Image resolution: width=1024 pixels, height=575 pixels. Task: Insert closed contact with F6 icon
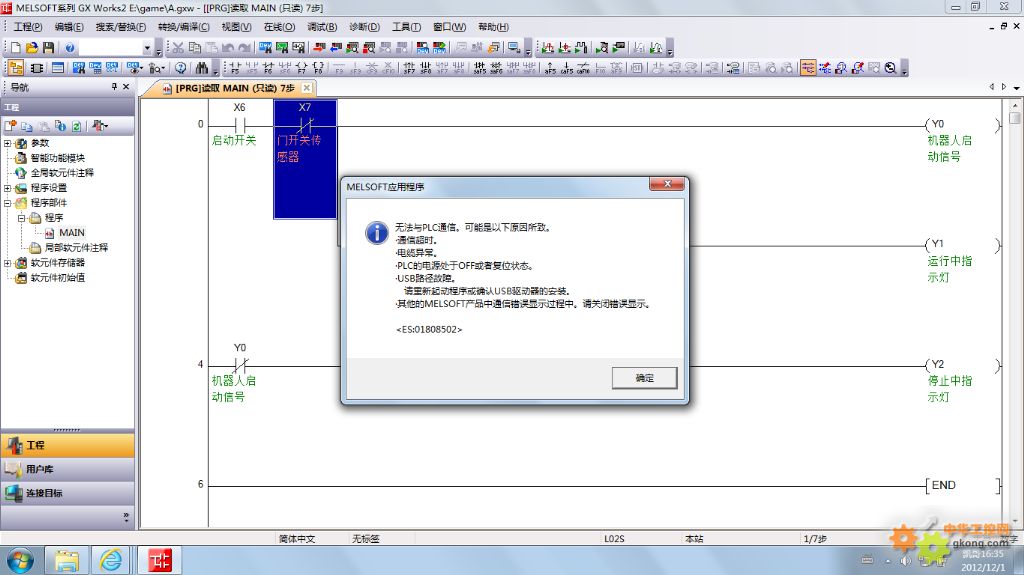coord(268,68)
